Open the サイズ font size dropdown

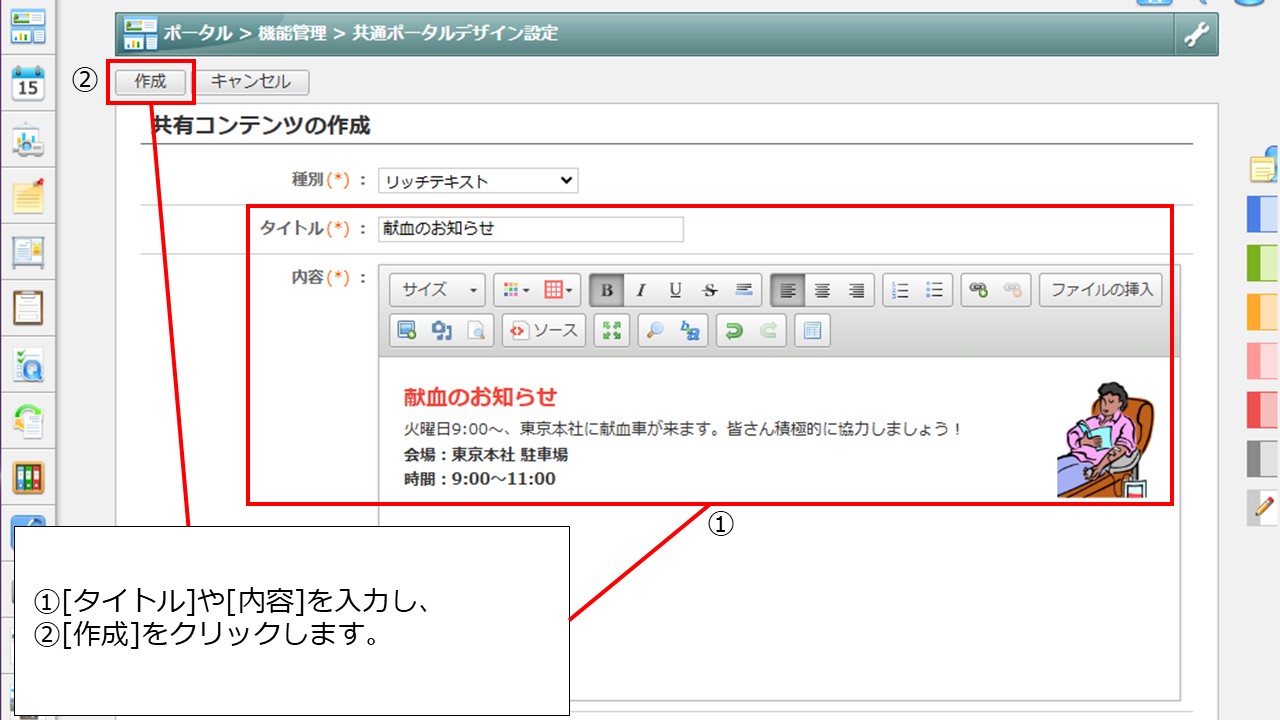pos(438,290)
